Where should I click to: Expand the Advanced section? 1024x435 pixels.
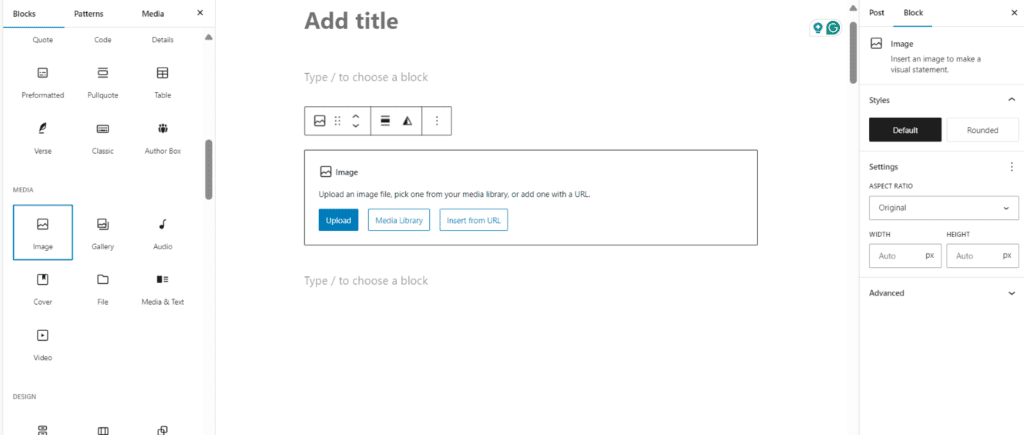pyautogui.click(x=941, y=293)
